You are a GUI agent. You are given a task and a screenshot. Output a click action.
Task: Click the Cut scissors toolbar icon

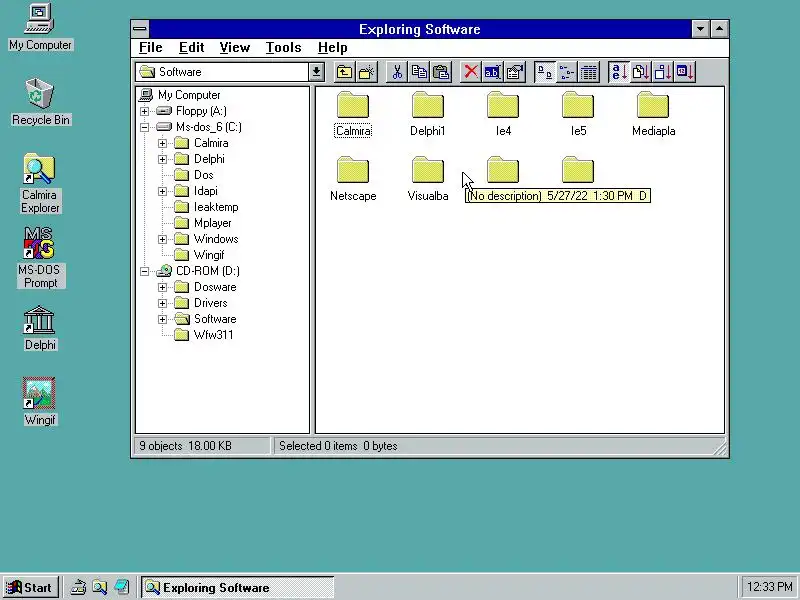[397, 72]
